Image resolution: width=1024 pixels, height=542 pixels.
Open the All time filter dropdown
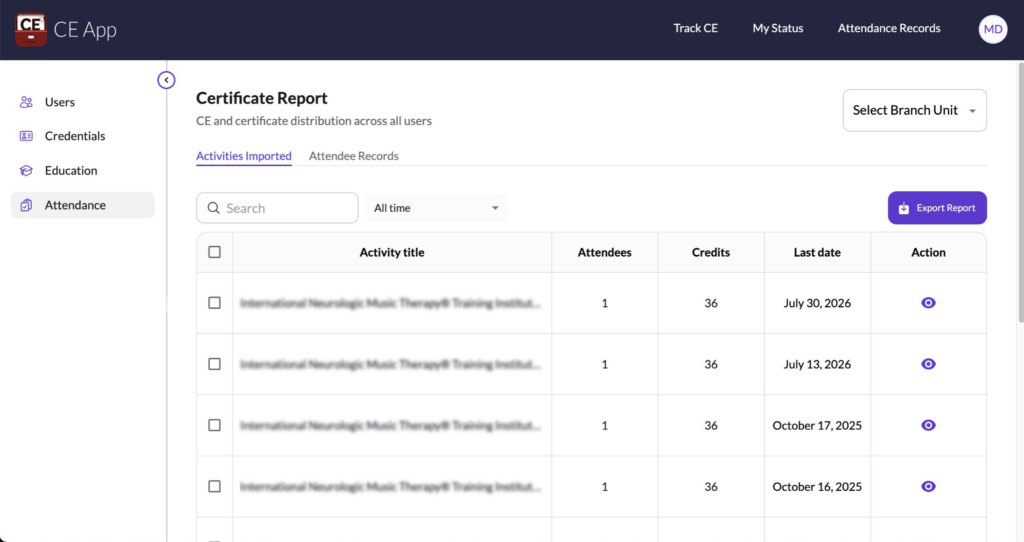[x=436, y=208]
